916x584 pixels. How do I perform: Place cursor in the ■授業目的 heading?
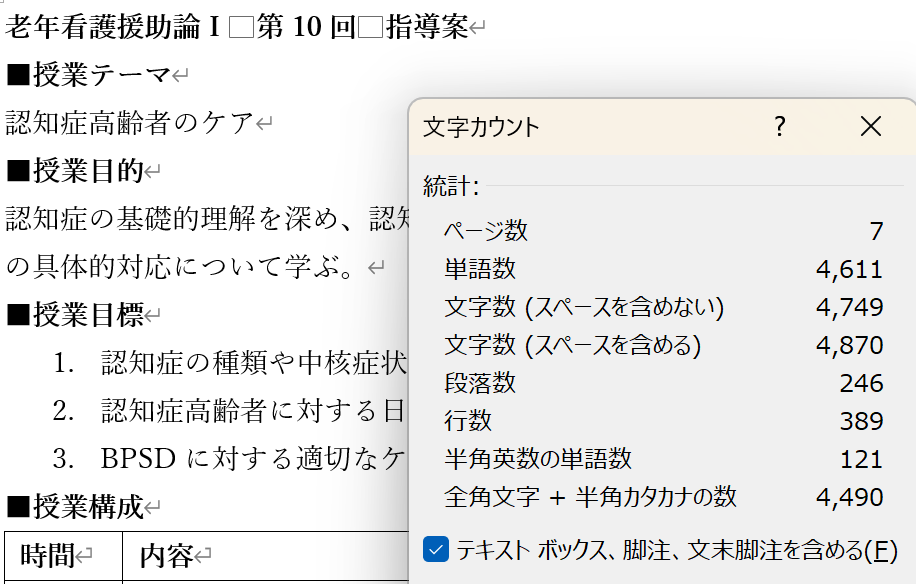point(75,171)
